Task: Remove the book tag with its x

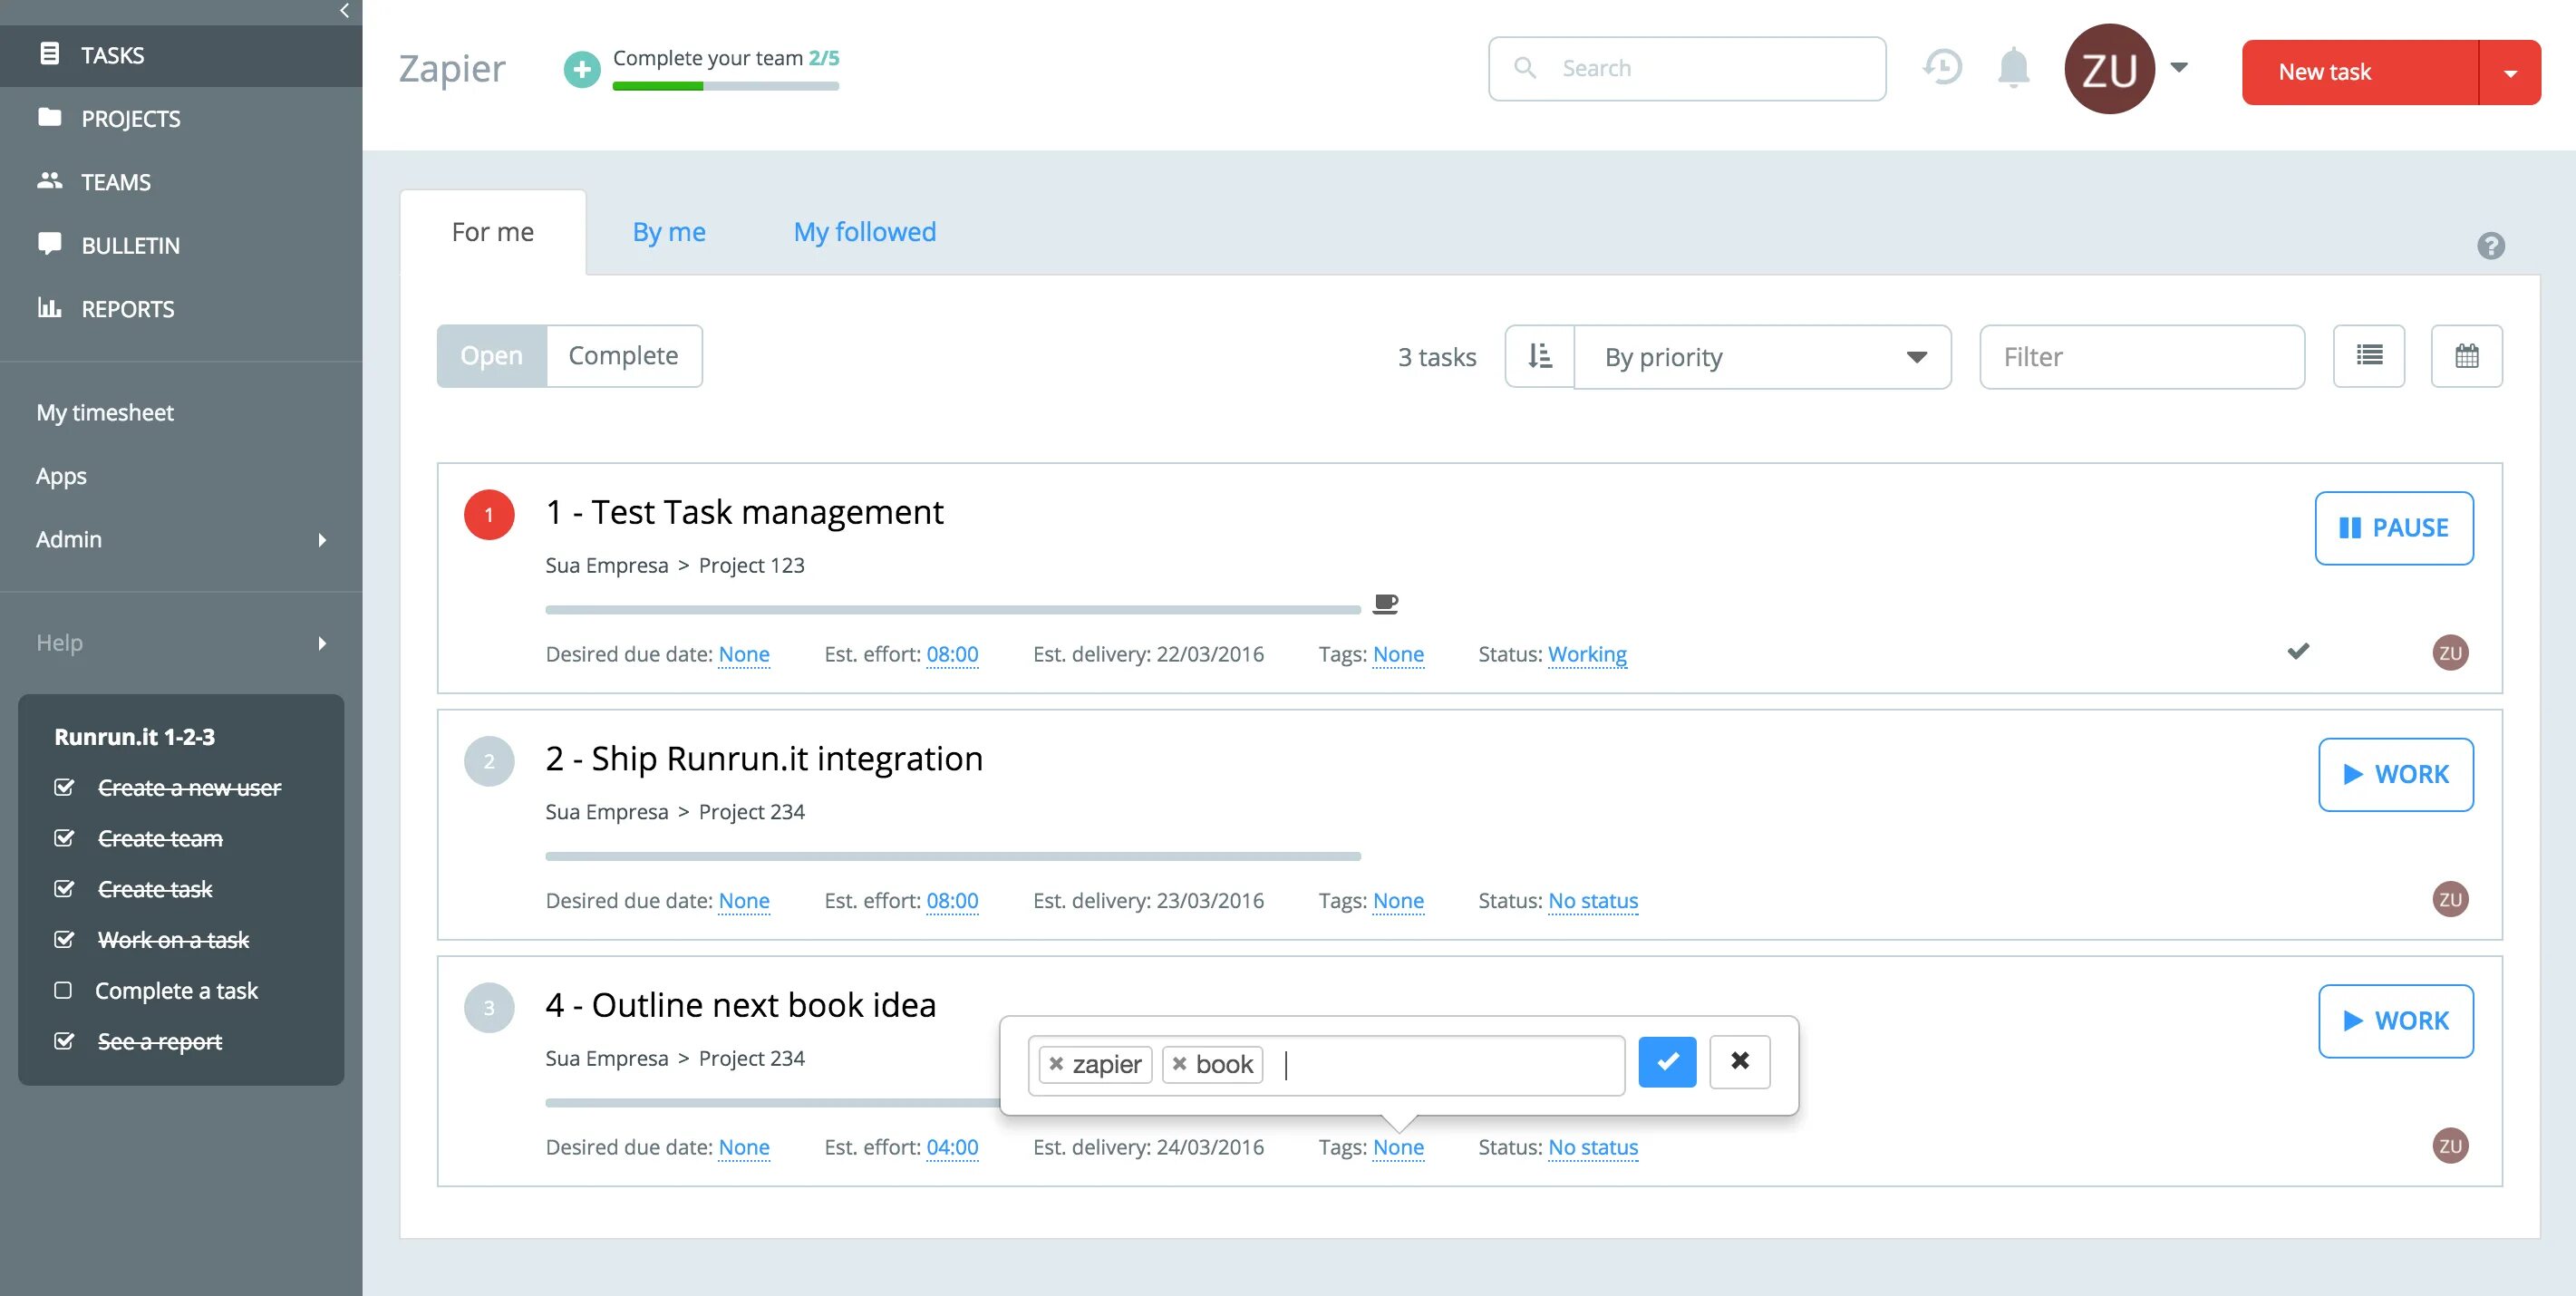Action: [1180, 1064]
